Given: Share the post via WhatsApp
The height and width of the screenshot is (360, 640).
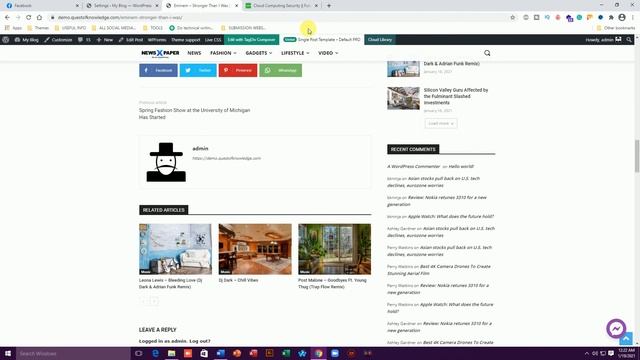Looking at the screenshot, I should point(281,70).
